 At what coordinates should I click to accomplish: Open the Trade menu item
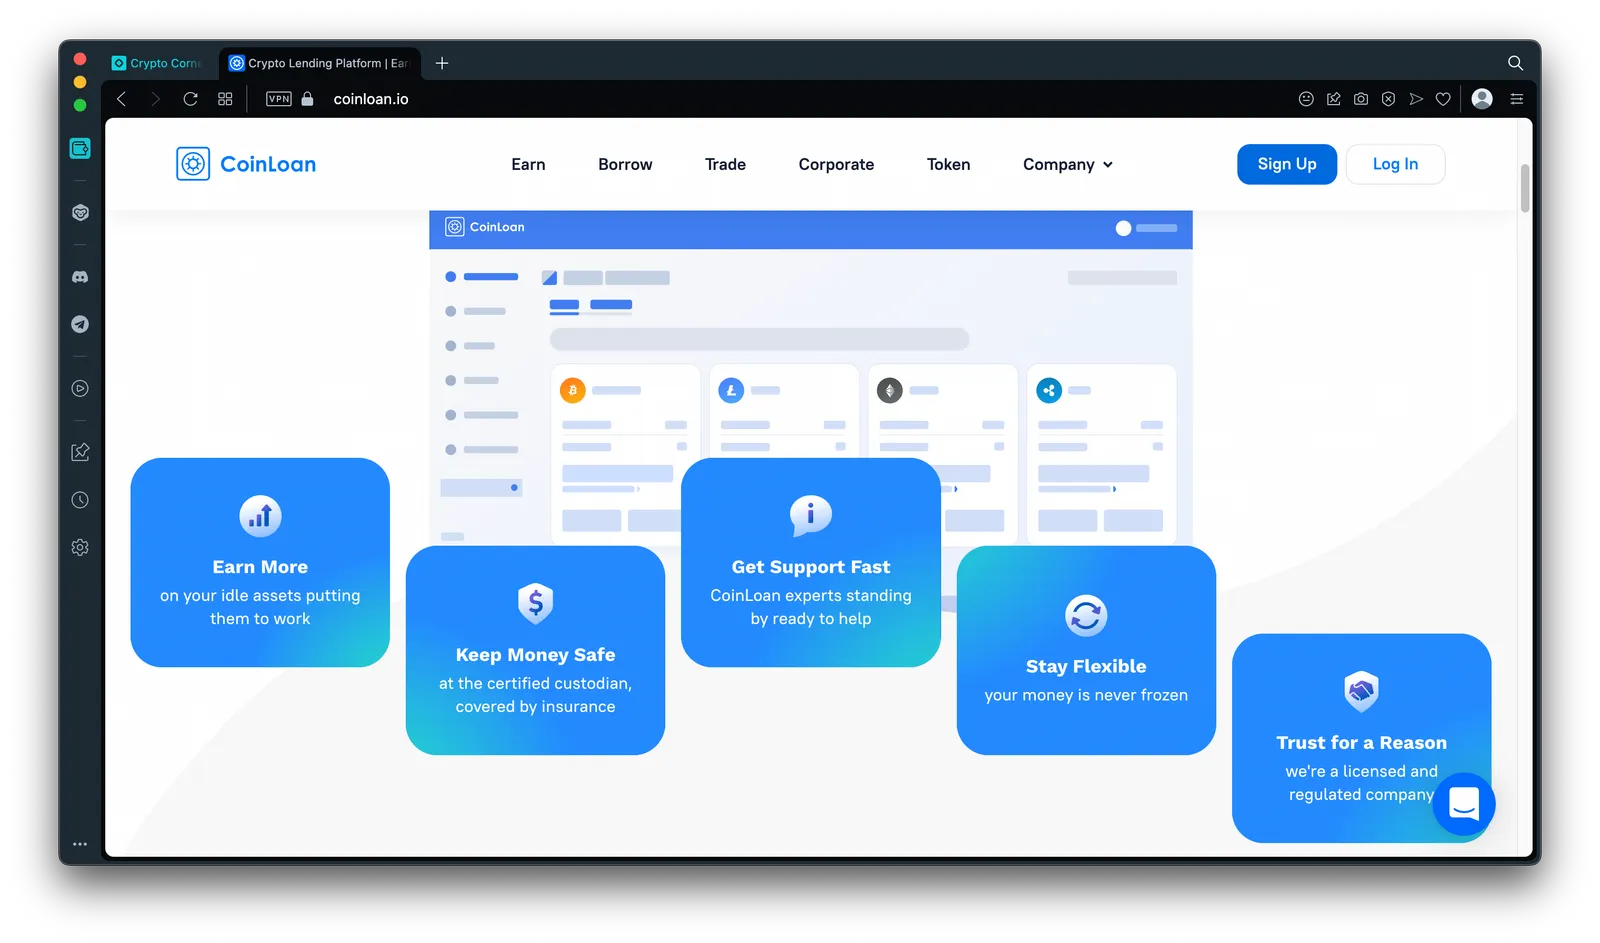pyautogui.click(x=725, y=165)
